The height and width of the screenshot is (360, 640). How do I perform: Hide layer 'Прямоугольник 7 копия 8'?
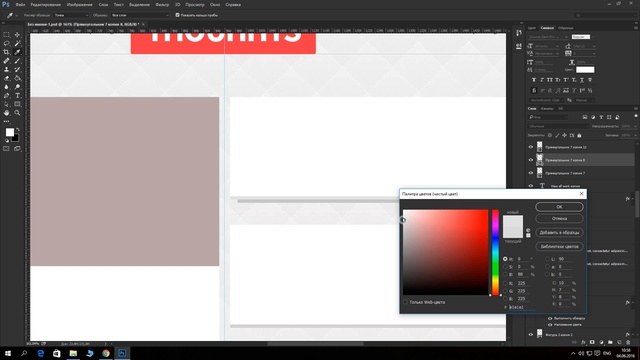pos(531,160)
